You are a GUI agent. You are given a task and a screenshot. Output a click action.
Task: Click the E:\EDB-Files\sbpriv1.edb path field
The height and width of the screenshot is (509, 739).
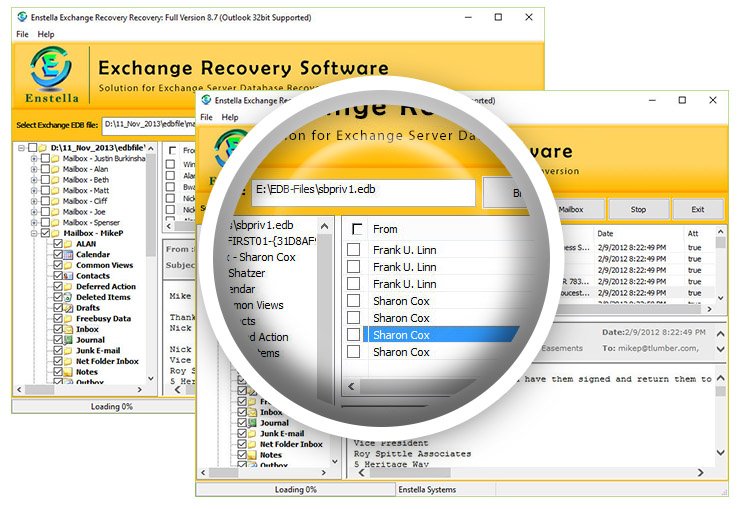(x=363, y=192)
